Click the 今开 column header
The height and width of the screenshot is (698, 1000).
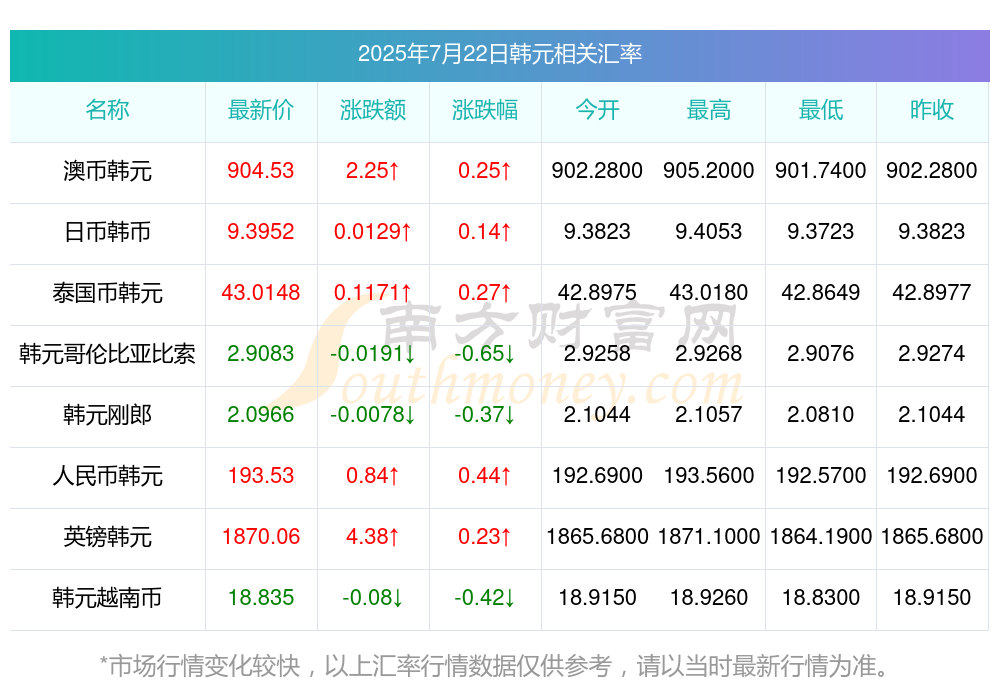[x=597, y=110]
